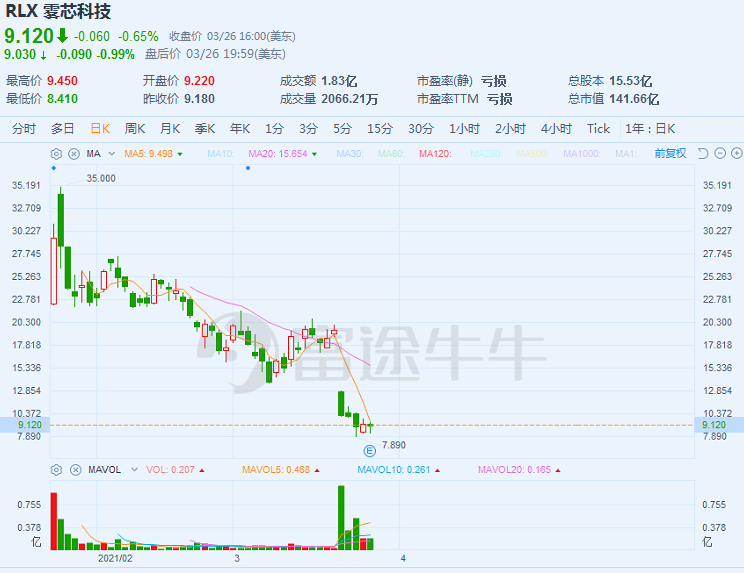
Task: Switch to 分时 intraday tab
Action: [x=24, y=129]
